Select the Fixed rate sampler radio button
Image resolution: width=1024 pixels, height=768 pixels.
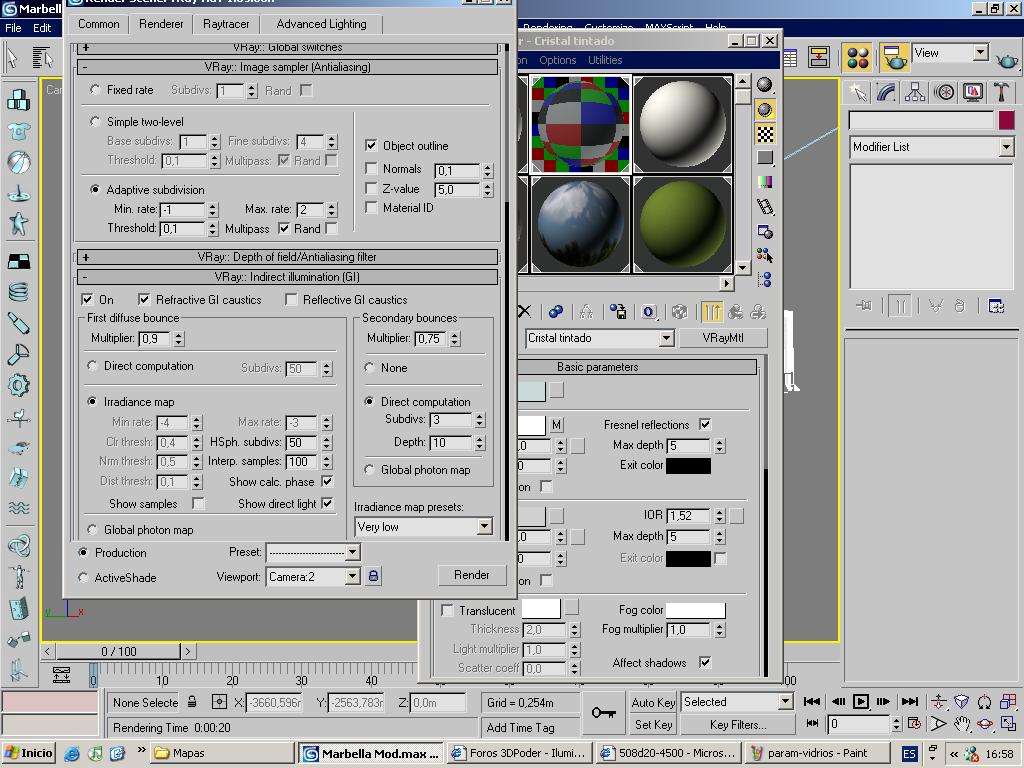tap(95, 89)
